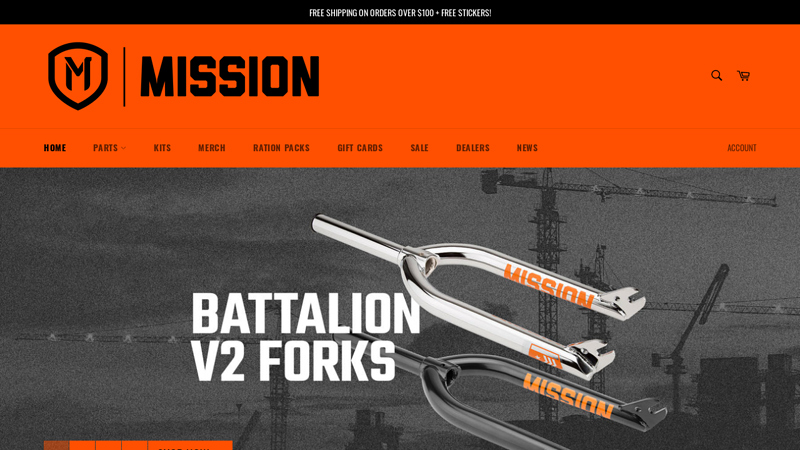Click the Mission shield logo

coord(78,76)
